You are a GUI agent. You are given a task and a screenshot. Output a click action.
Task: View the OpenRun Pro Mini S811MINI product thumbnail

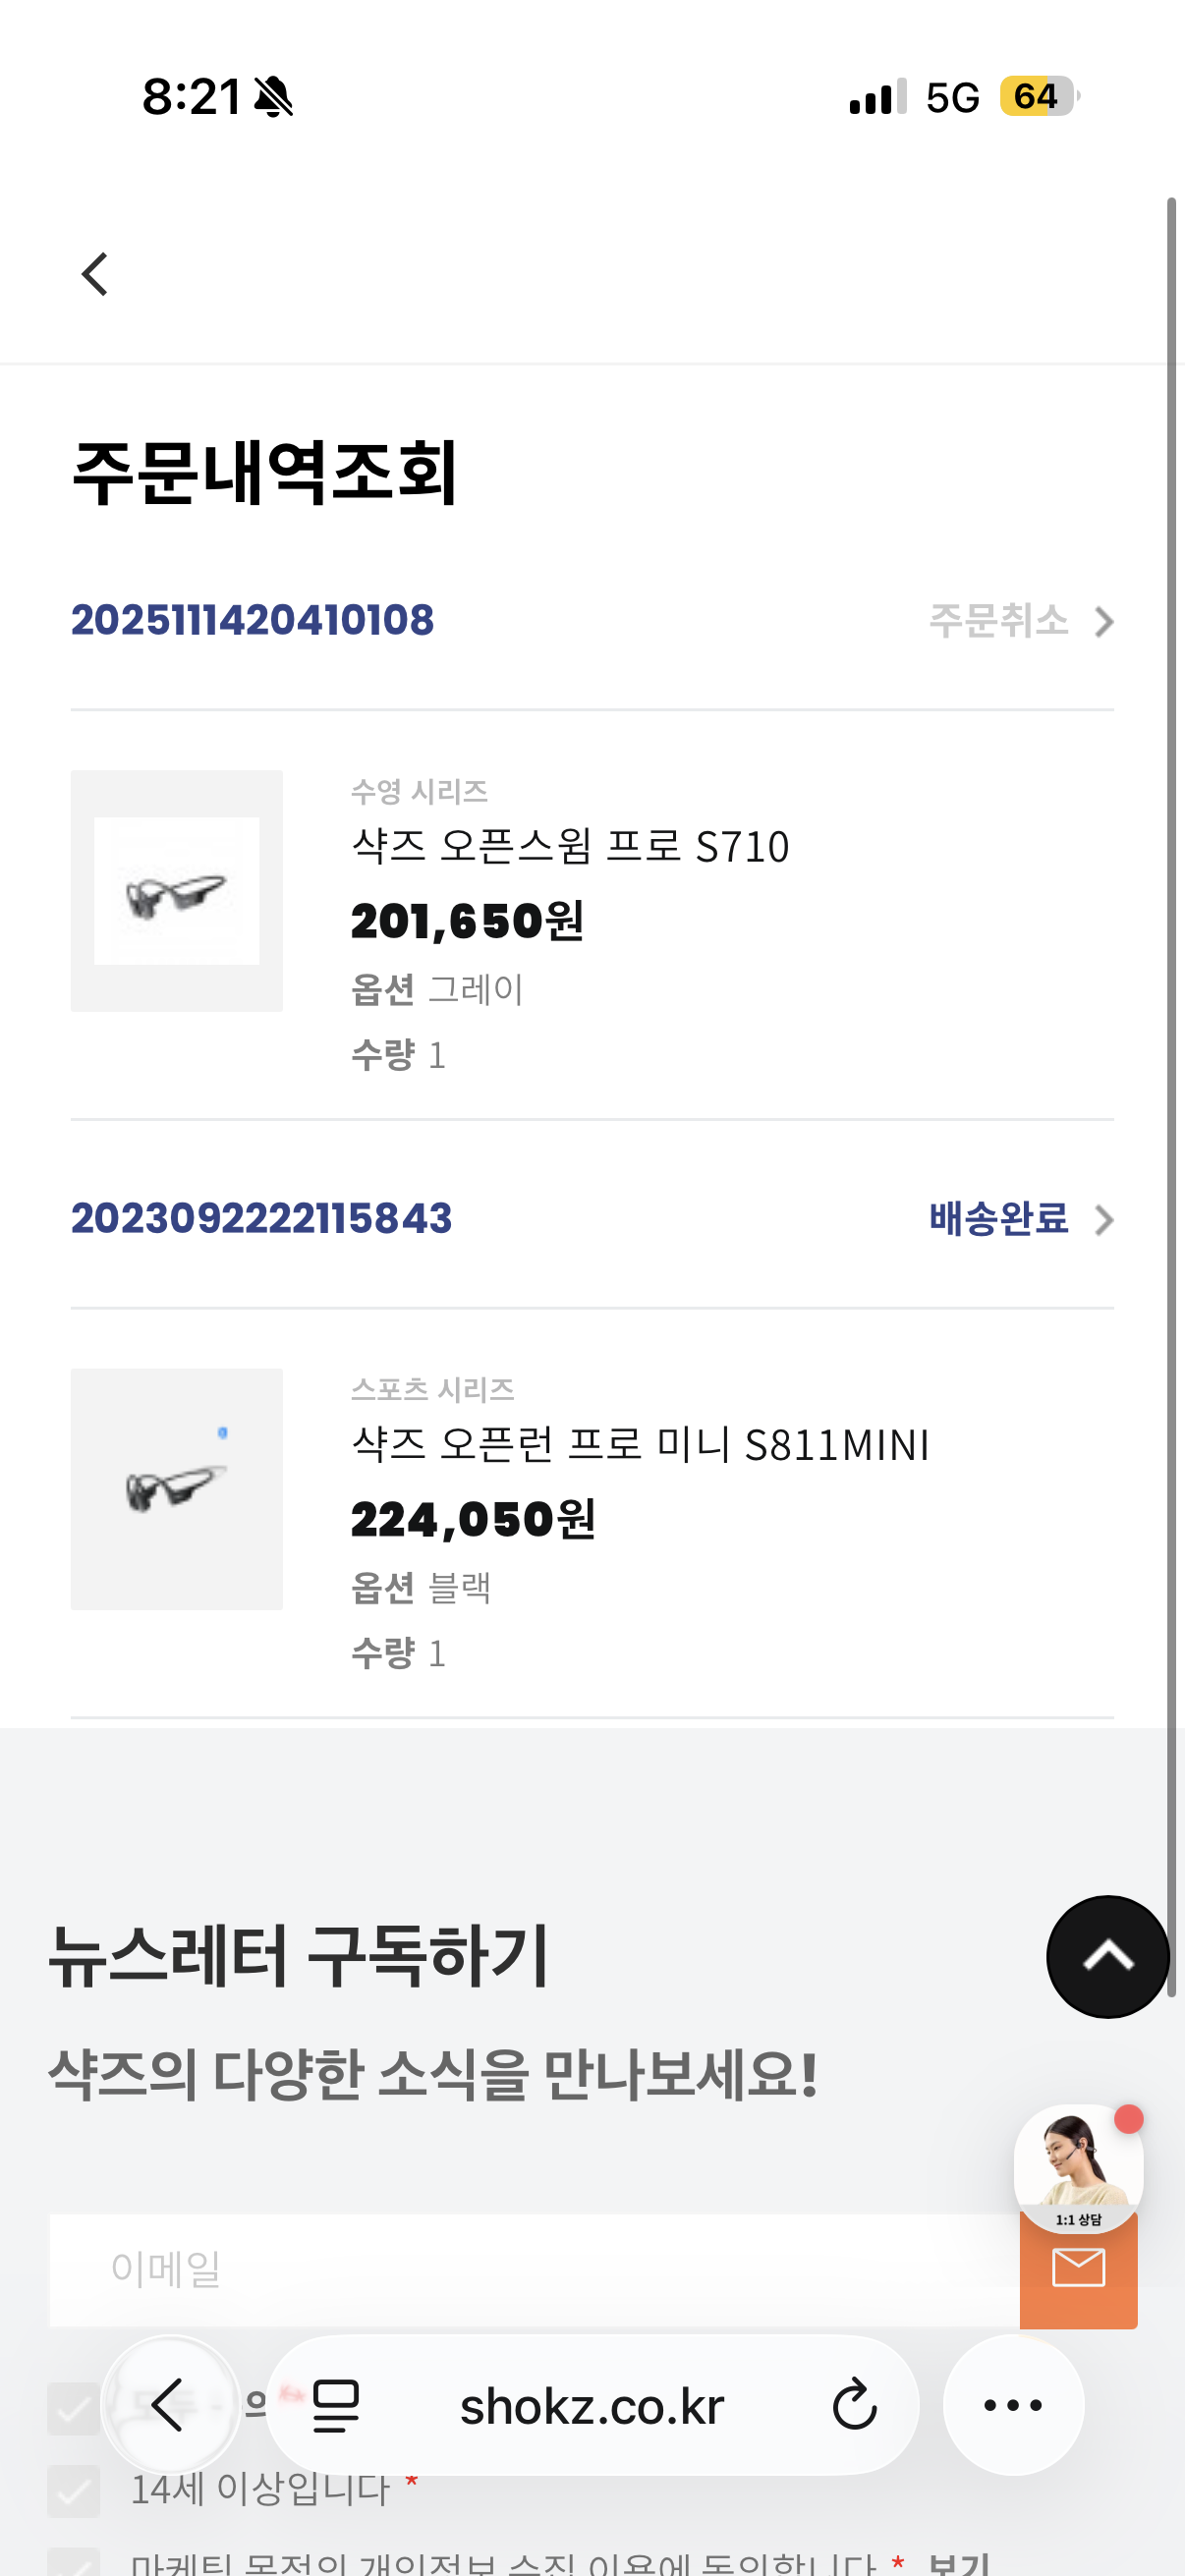176,1489
